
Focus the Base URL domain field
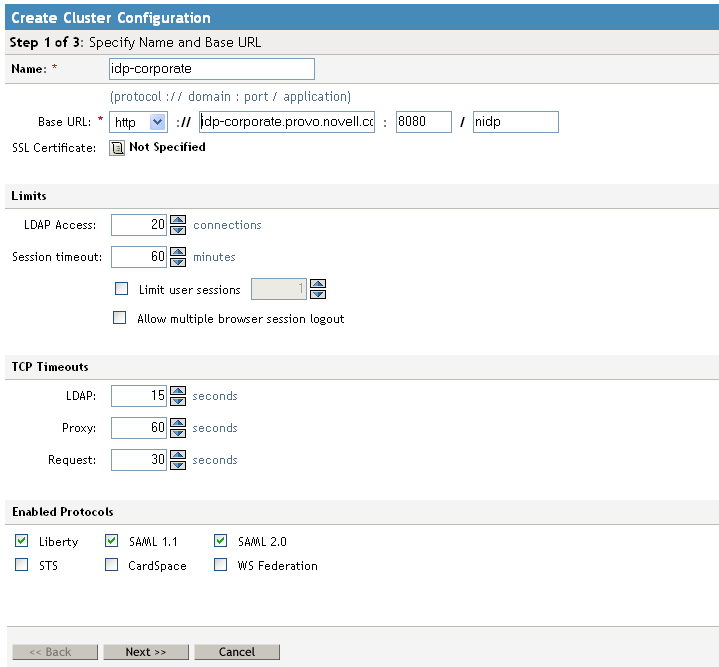(287, 122)
